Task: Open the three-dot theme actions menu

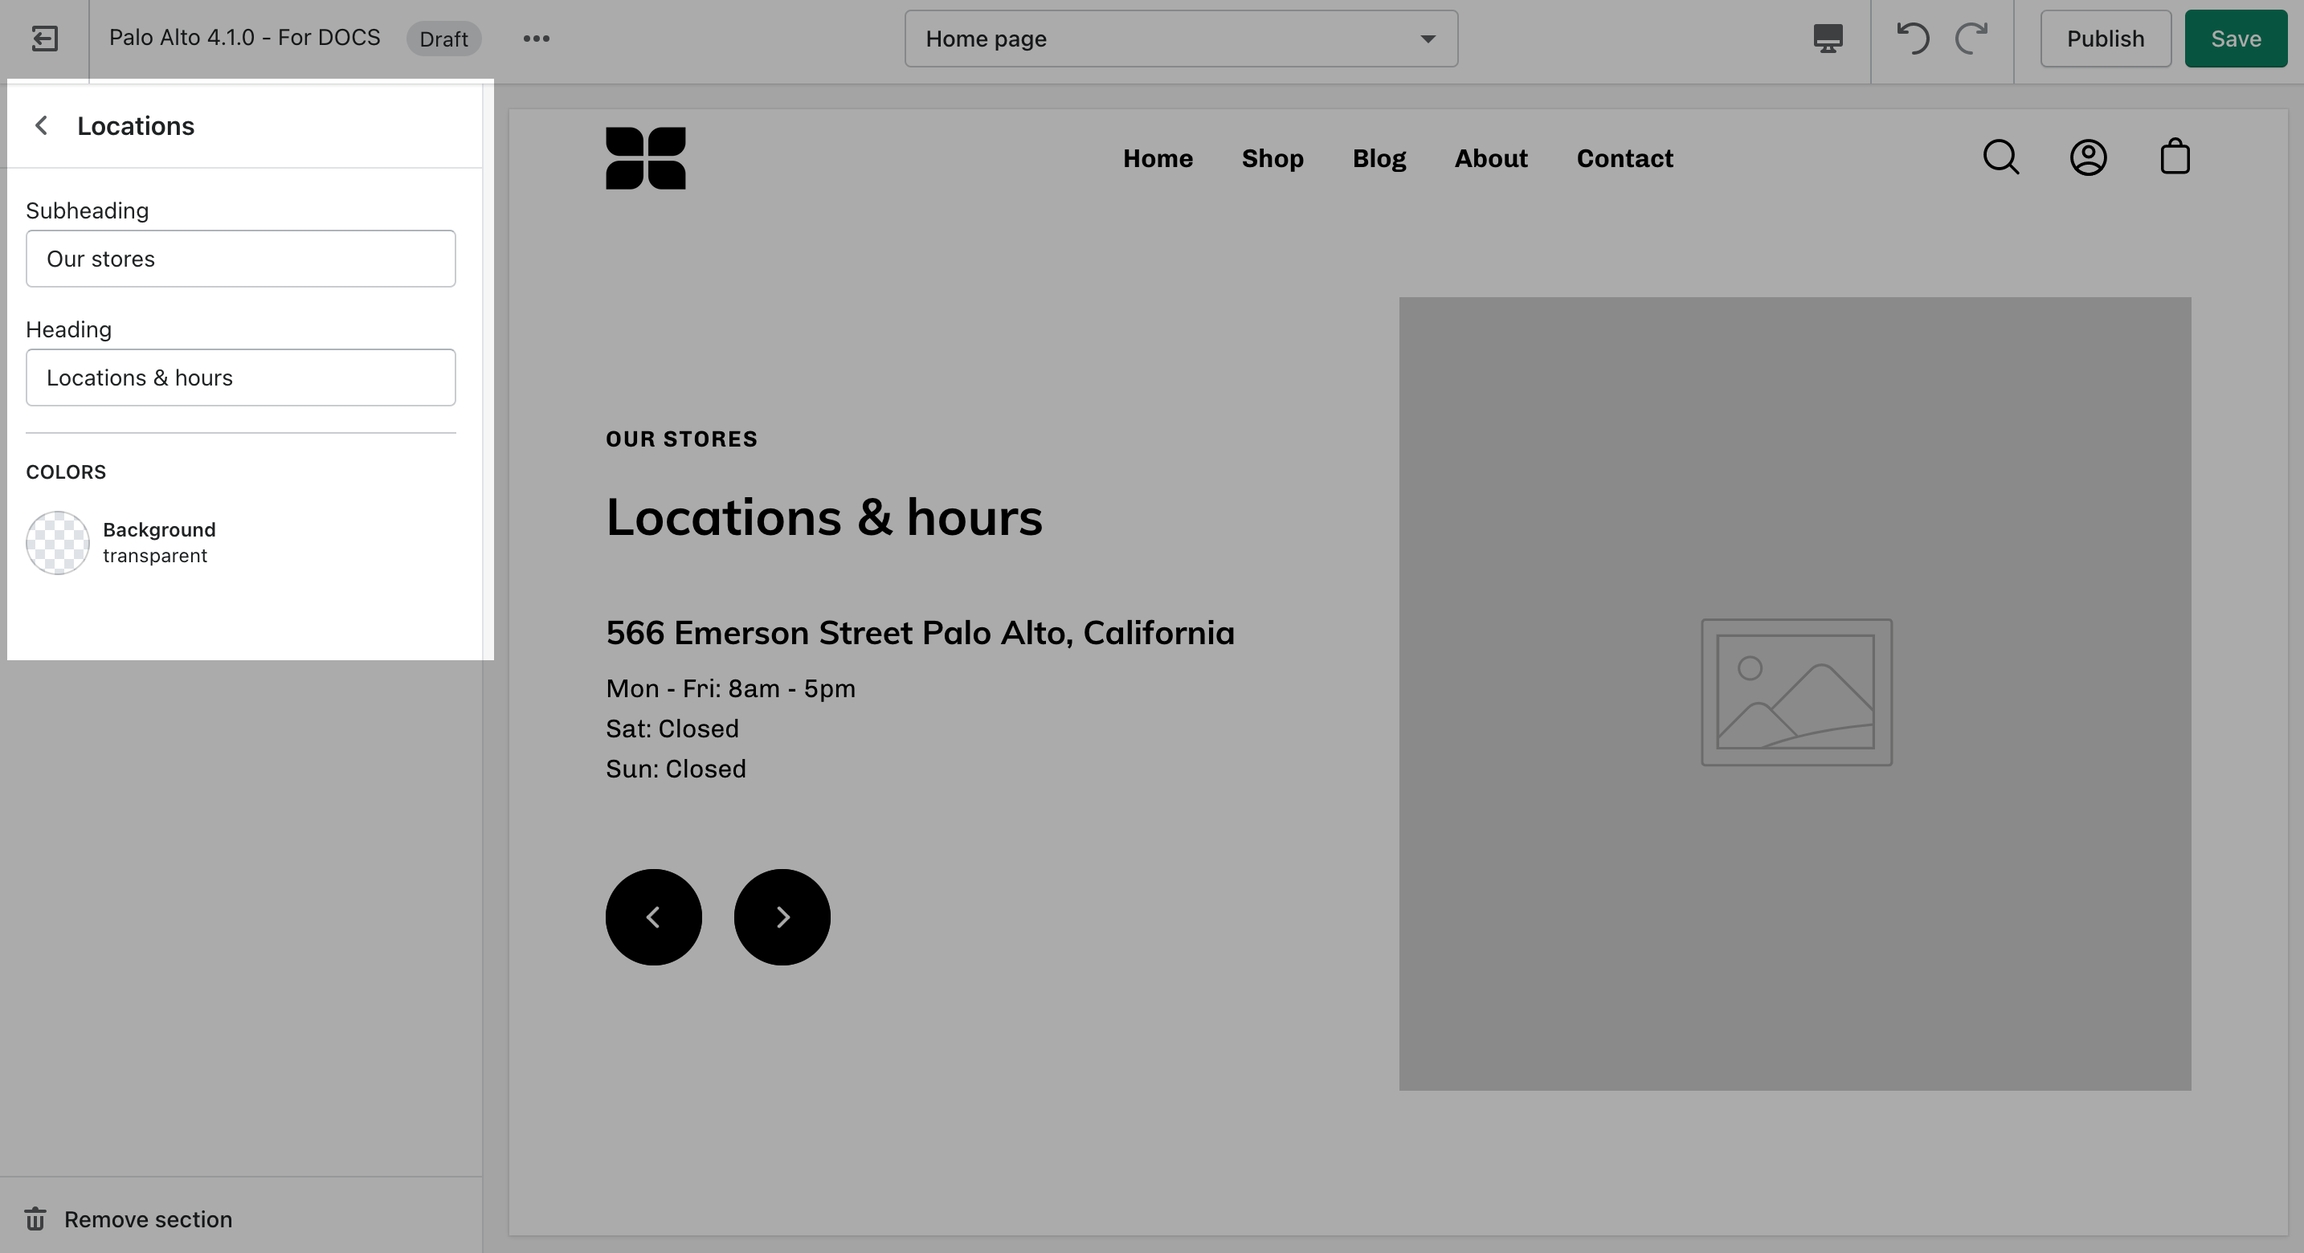Action: point(536,39)
